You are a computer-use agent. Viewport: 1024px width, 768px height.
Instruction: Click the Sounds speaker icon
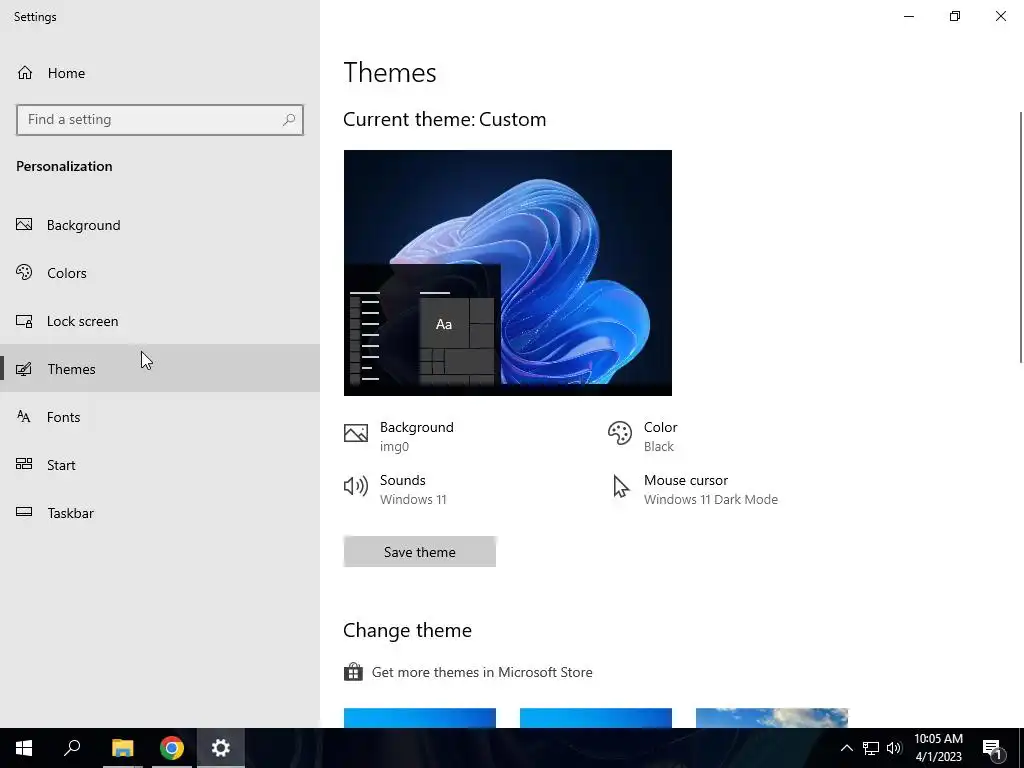[x=356, y=486]
